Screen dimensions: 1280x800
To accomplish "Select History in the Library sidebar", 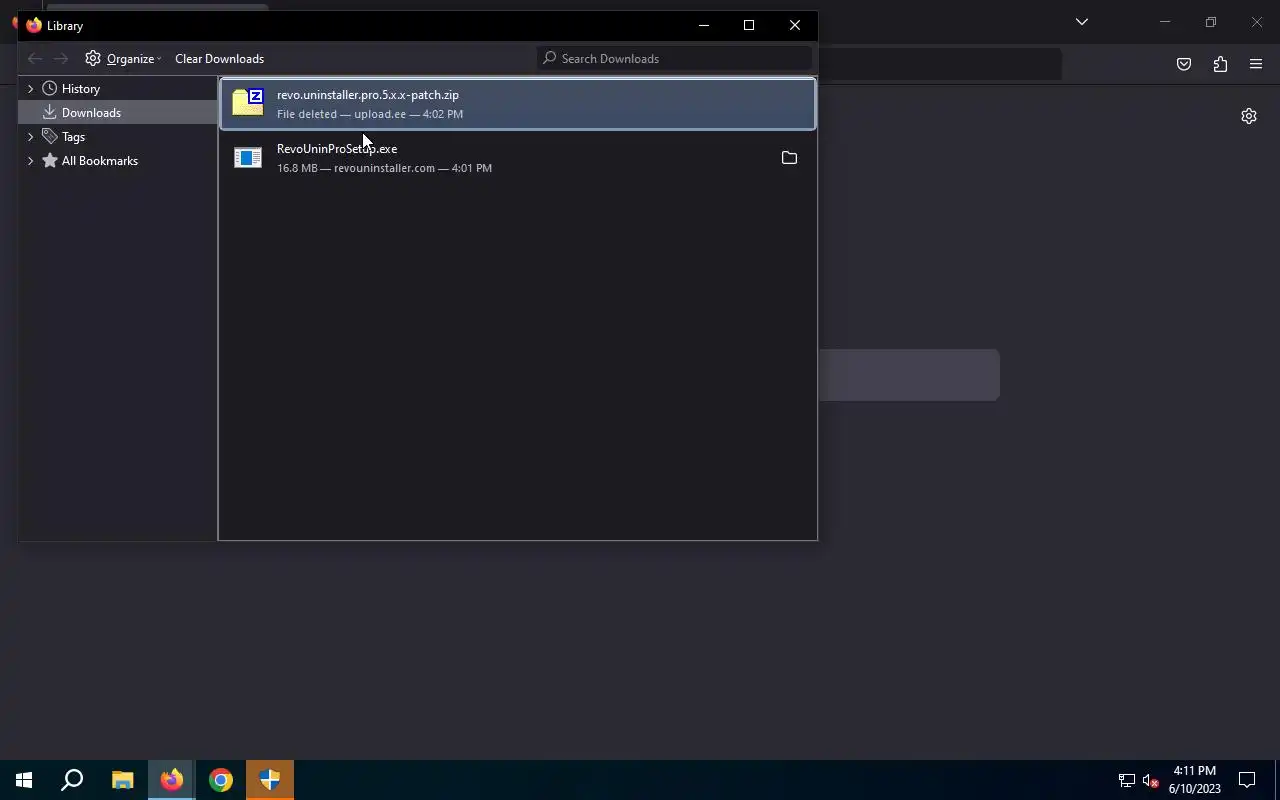I will point(81,88).
